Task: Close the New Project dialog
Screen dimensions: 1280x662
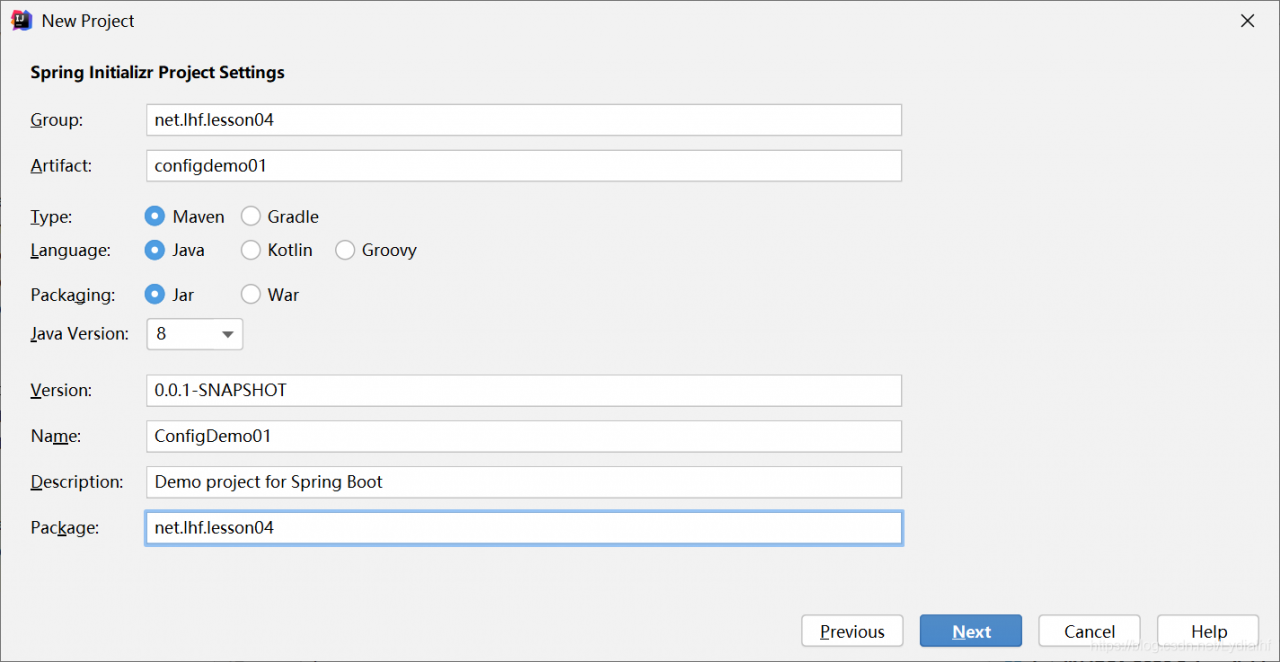Action: [x=1247, y=21]
